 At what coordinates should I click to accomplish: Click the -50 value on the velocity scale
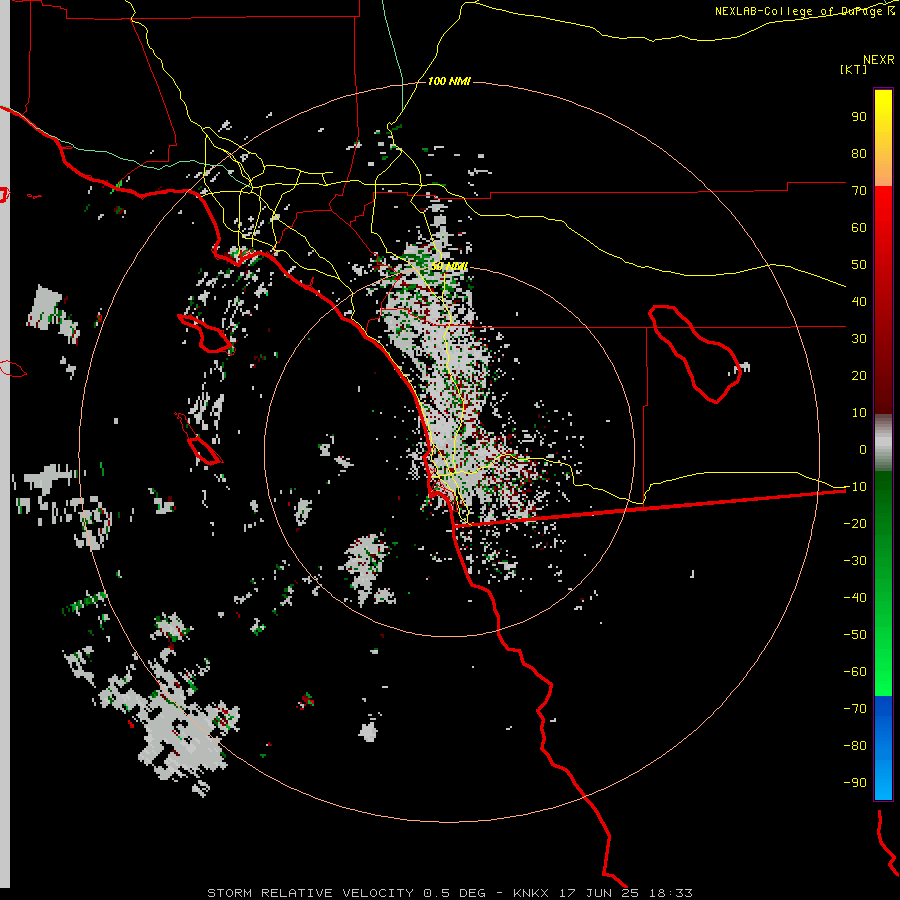(x=855, y=635)
